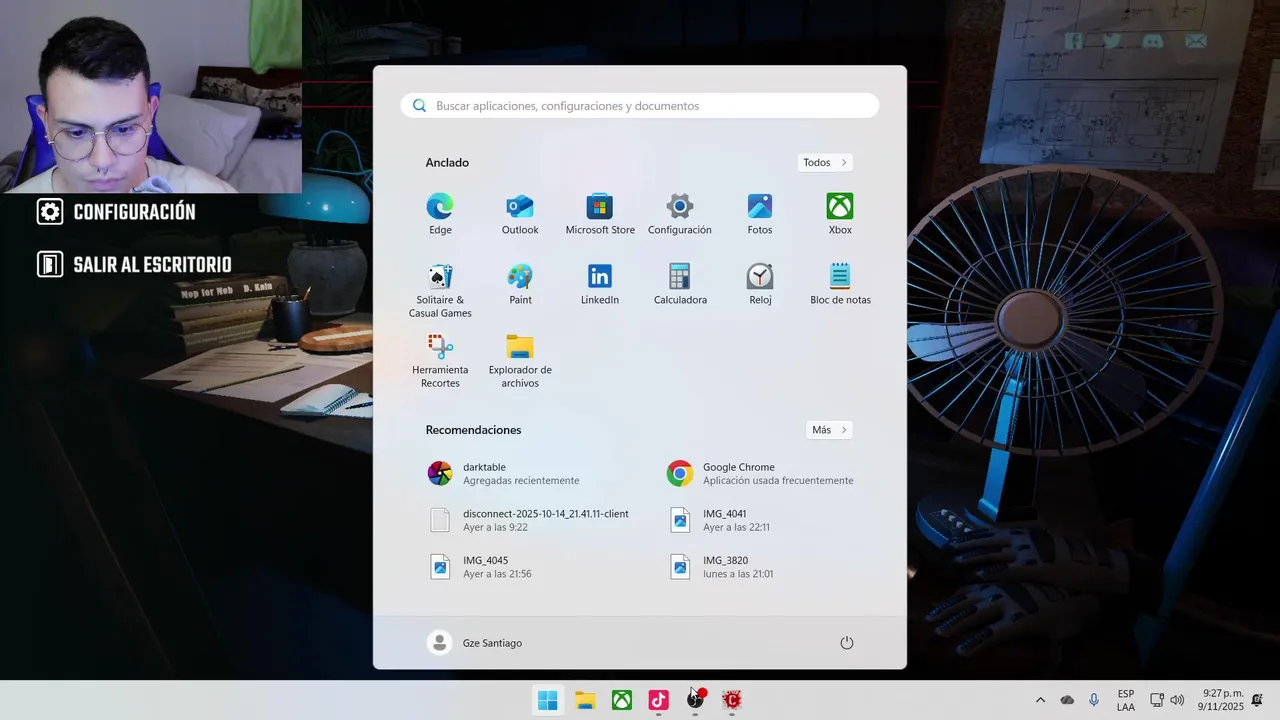This screenshot has height=720, width=1280.
Task: Open the Fotos app
Action: point(760,214)
